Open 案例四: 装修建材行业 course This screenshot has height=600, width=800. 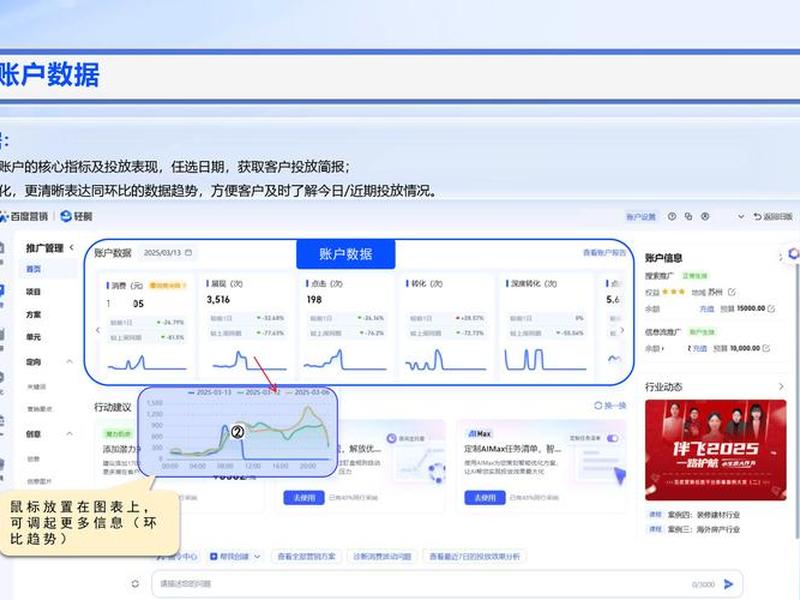703,515
